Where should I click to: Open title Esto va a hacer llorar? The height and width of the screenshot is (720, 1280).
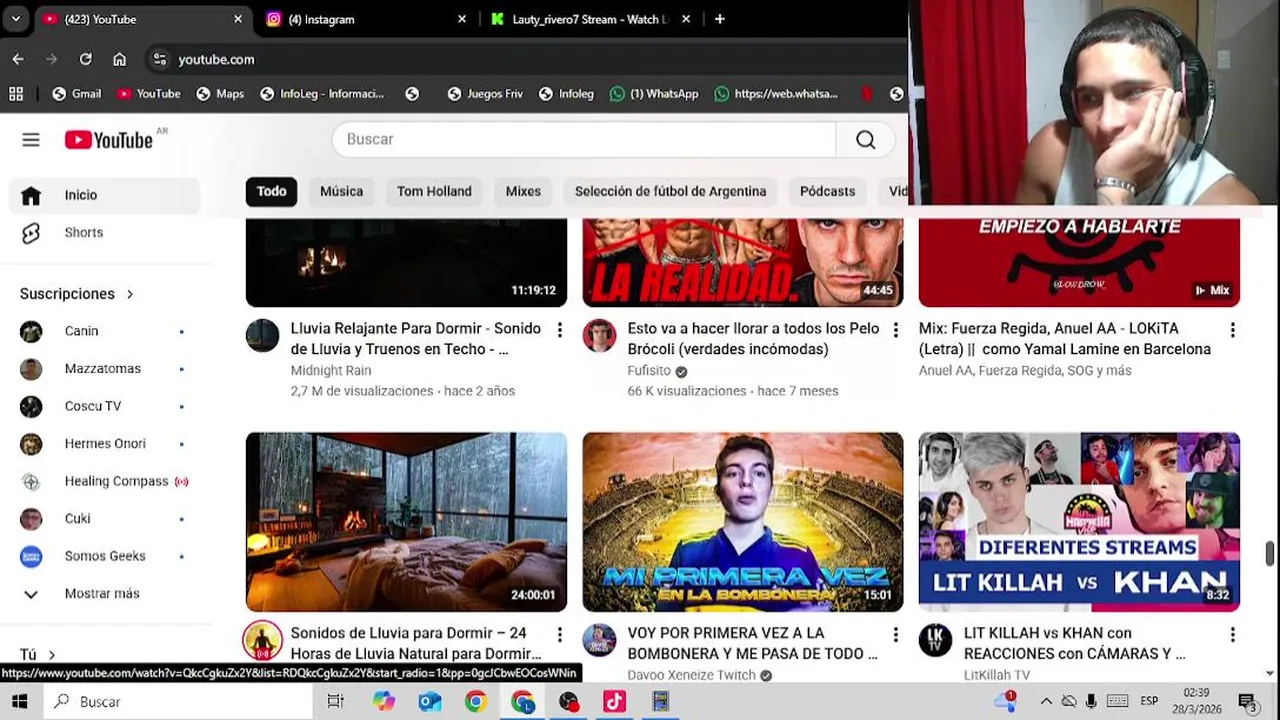753,339
